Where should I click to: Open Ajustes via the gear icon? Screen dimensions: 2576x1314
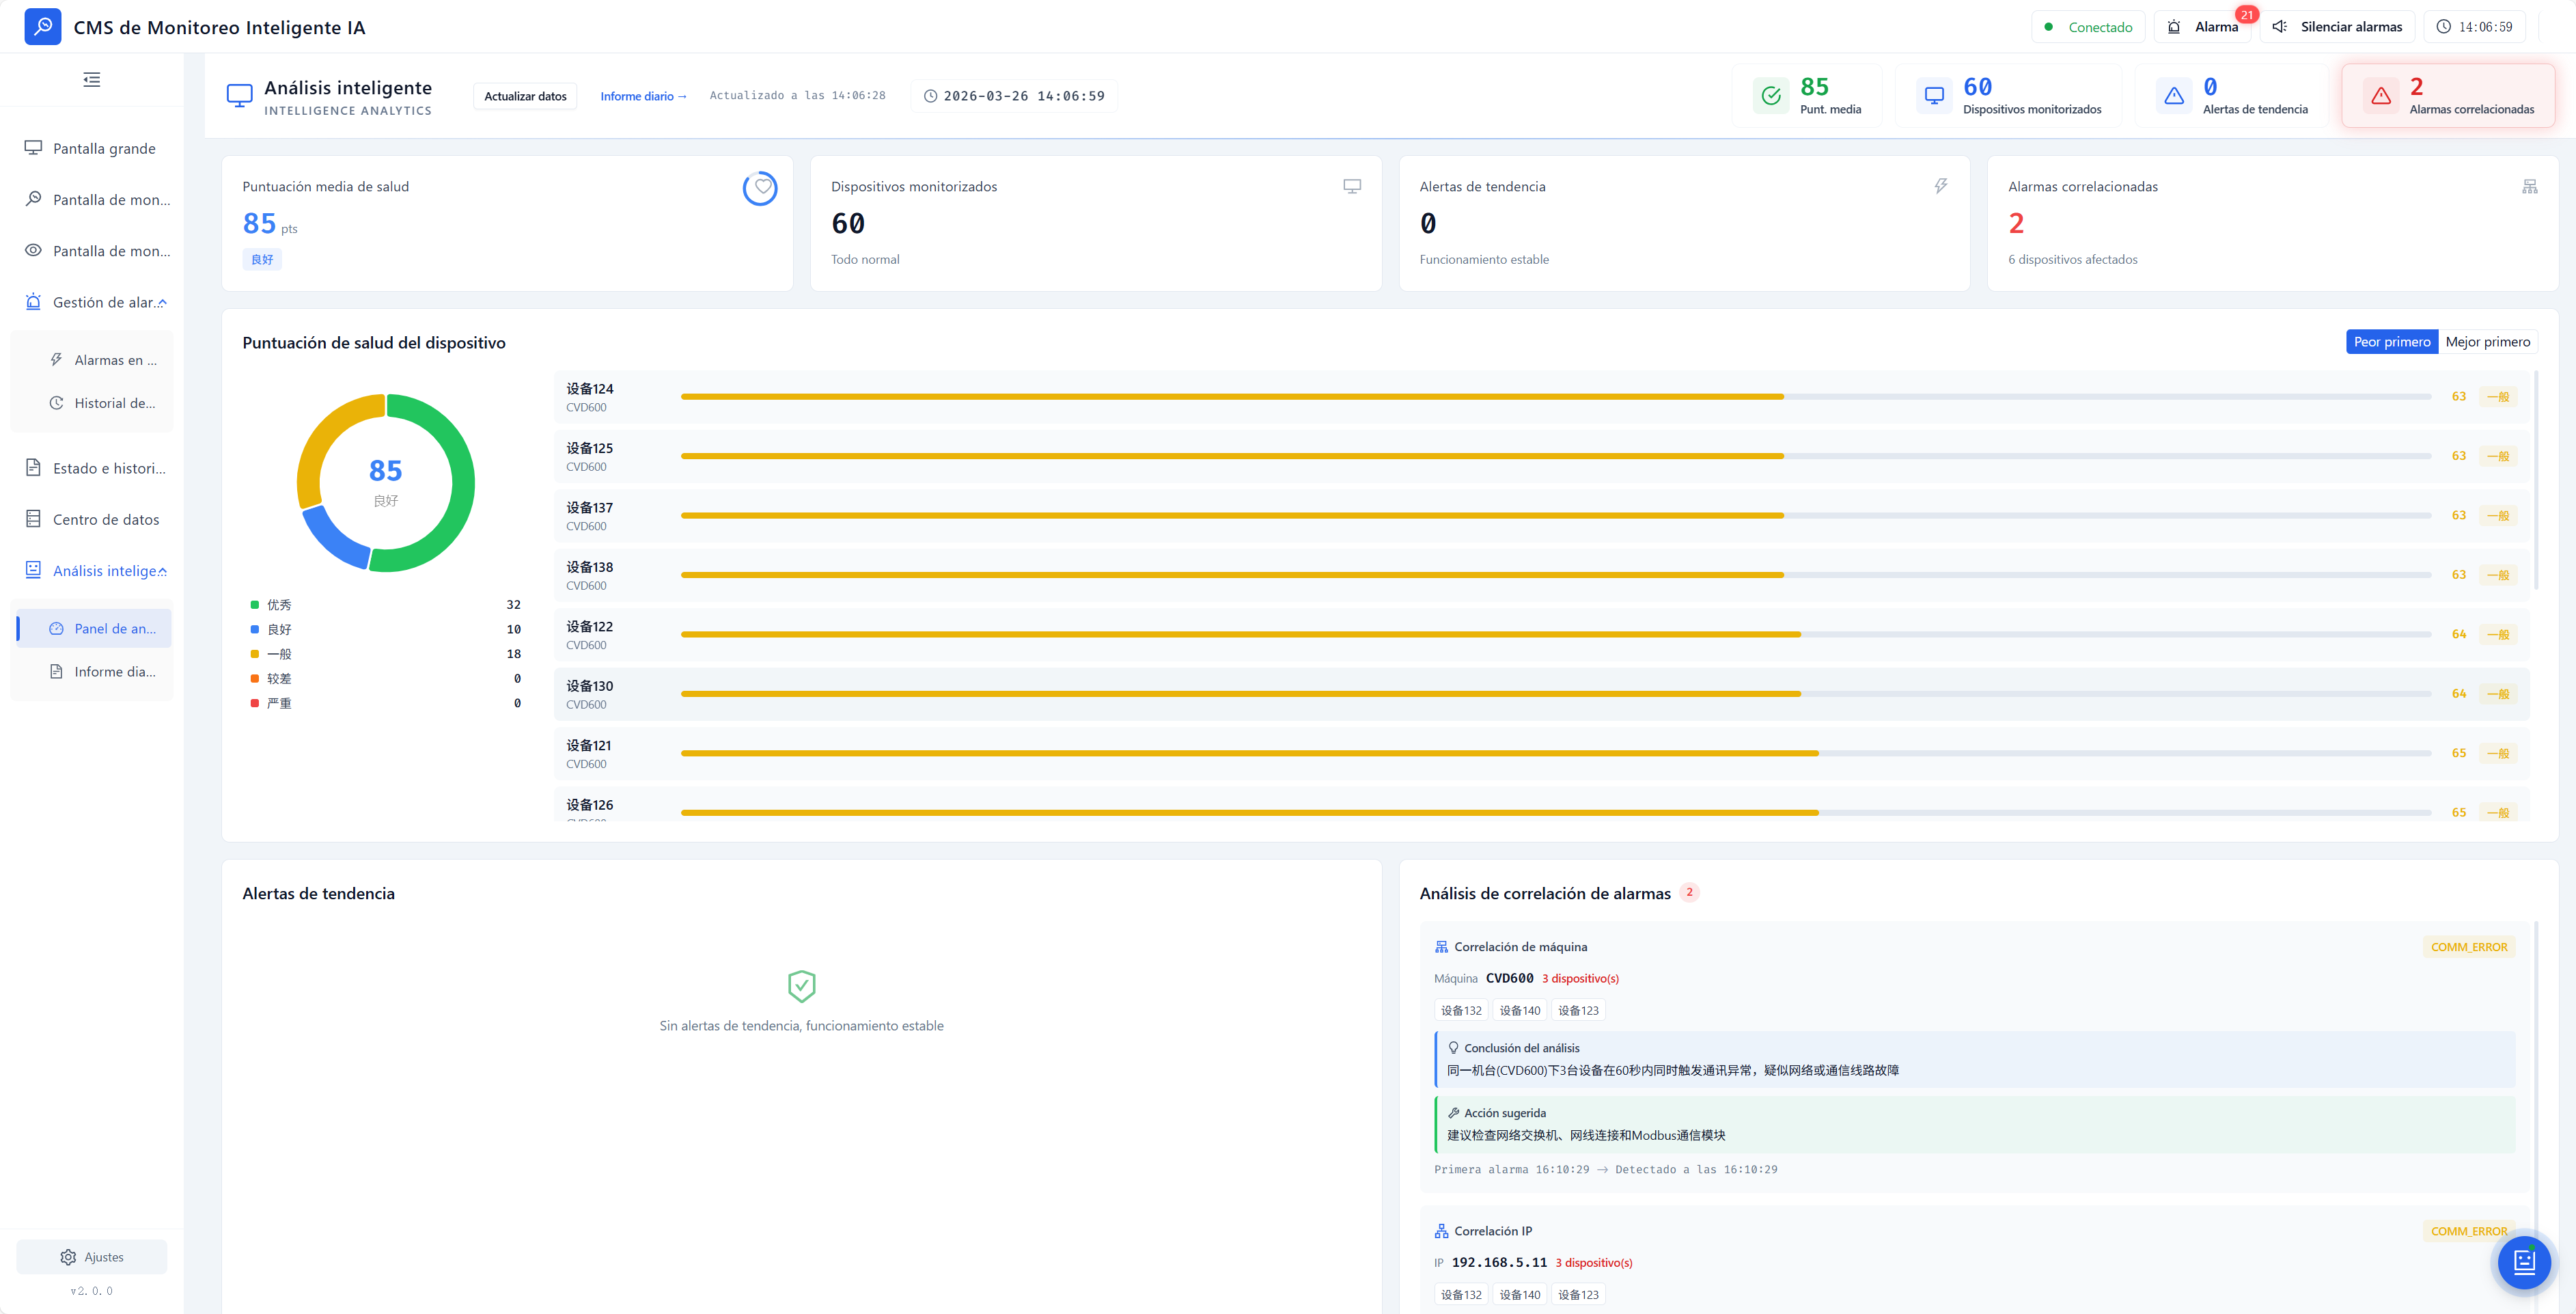pyautogui.click(x=68, y=1257)
